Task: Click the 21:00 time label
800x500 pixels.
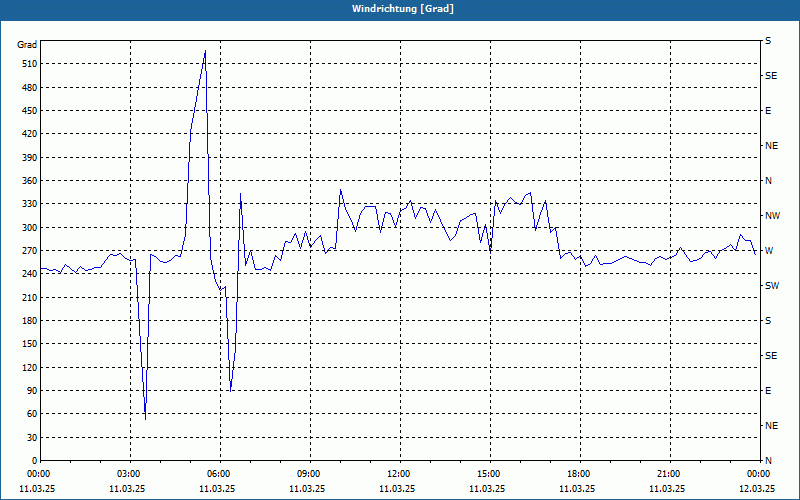Action: [669, 474]
